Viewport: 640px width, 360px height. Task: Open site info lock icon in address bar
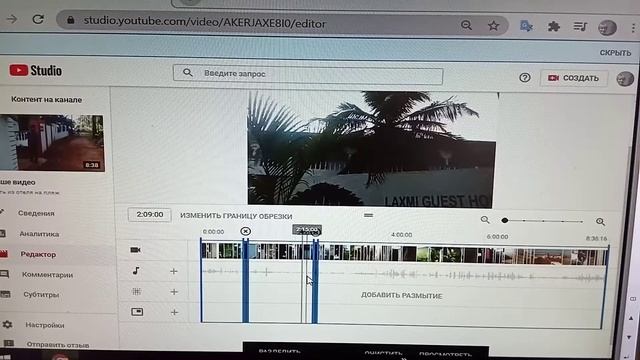70,20
